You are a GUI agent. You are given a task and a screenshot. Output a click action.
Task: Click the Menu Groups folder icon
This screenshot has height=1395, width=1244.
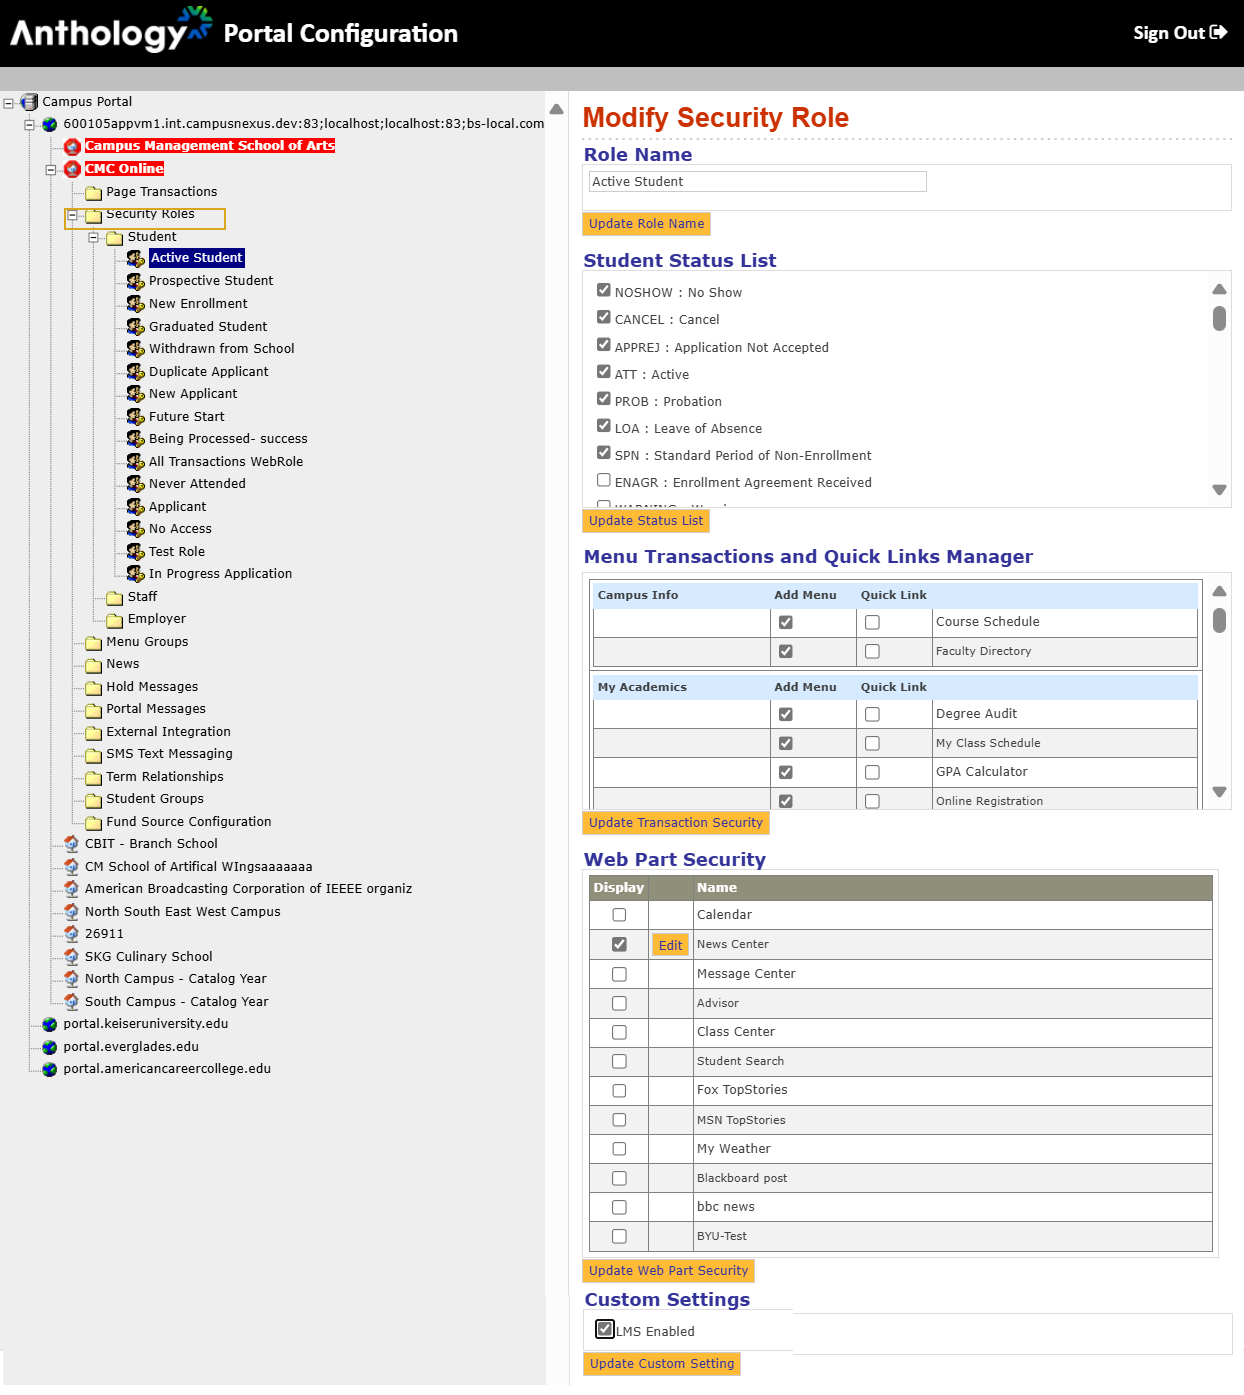(93, 642)
